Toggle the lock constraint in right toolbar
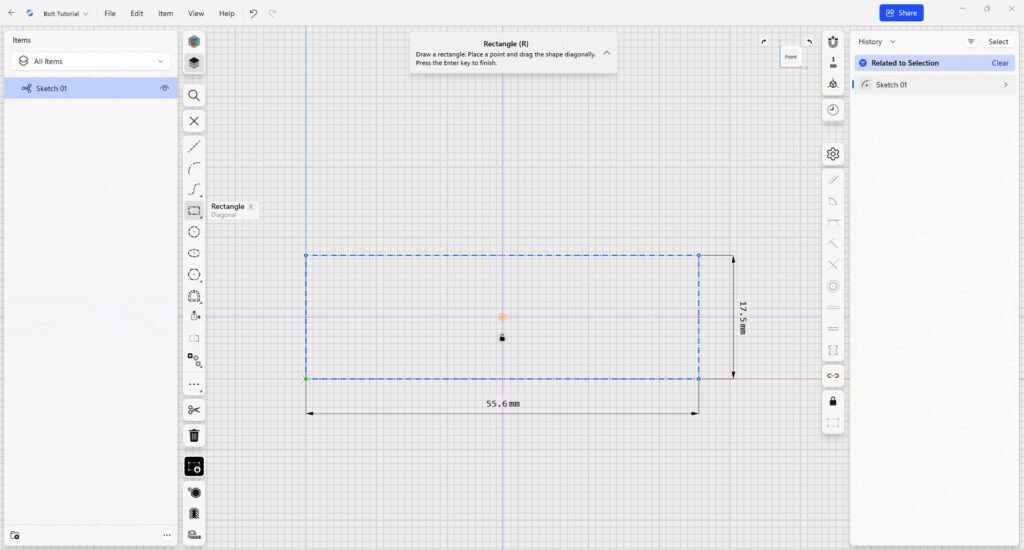Screen dimensions: 1024x550 [833, 401]
